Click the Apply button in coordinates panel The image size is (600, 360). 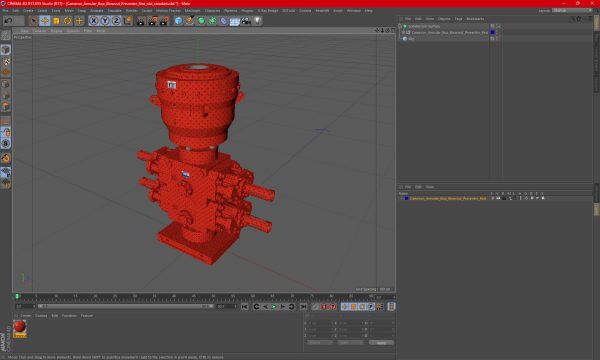381,343
